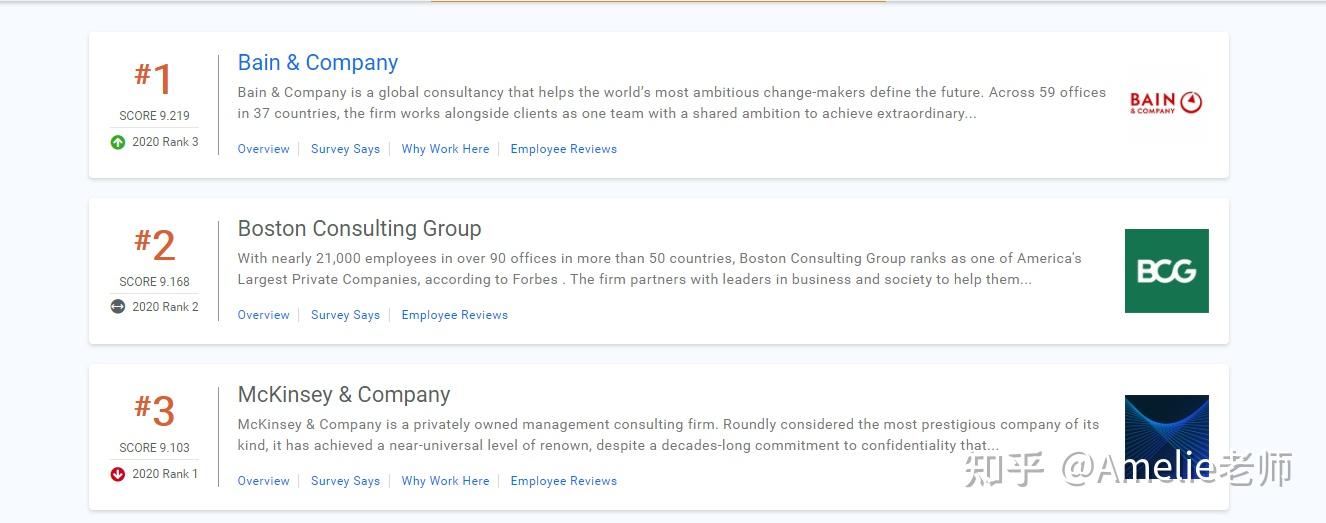Click the Bain & Company description paragraph

[672, 103]
